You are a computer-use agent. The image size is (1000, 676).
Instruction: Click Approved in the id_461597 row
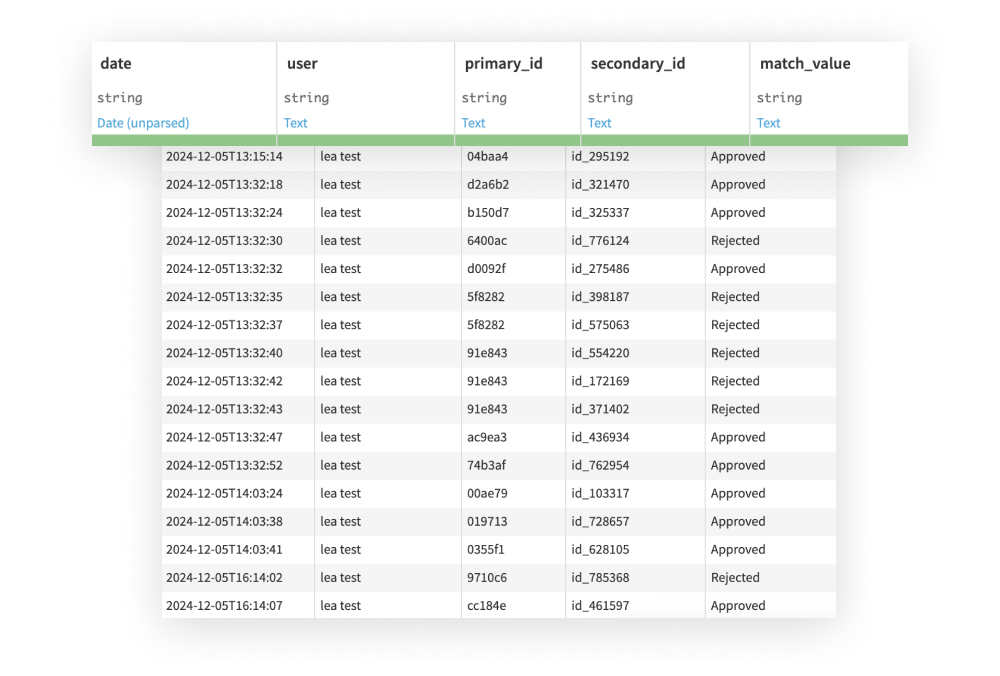(738, 606)
